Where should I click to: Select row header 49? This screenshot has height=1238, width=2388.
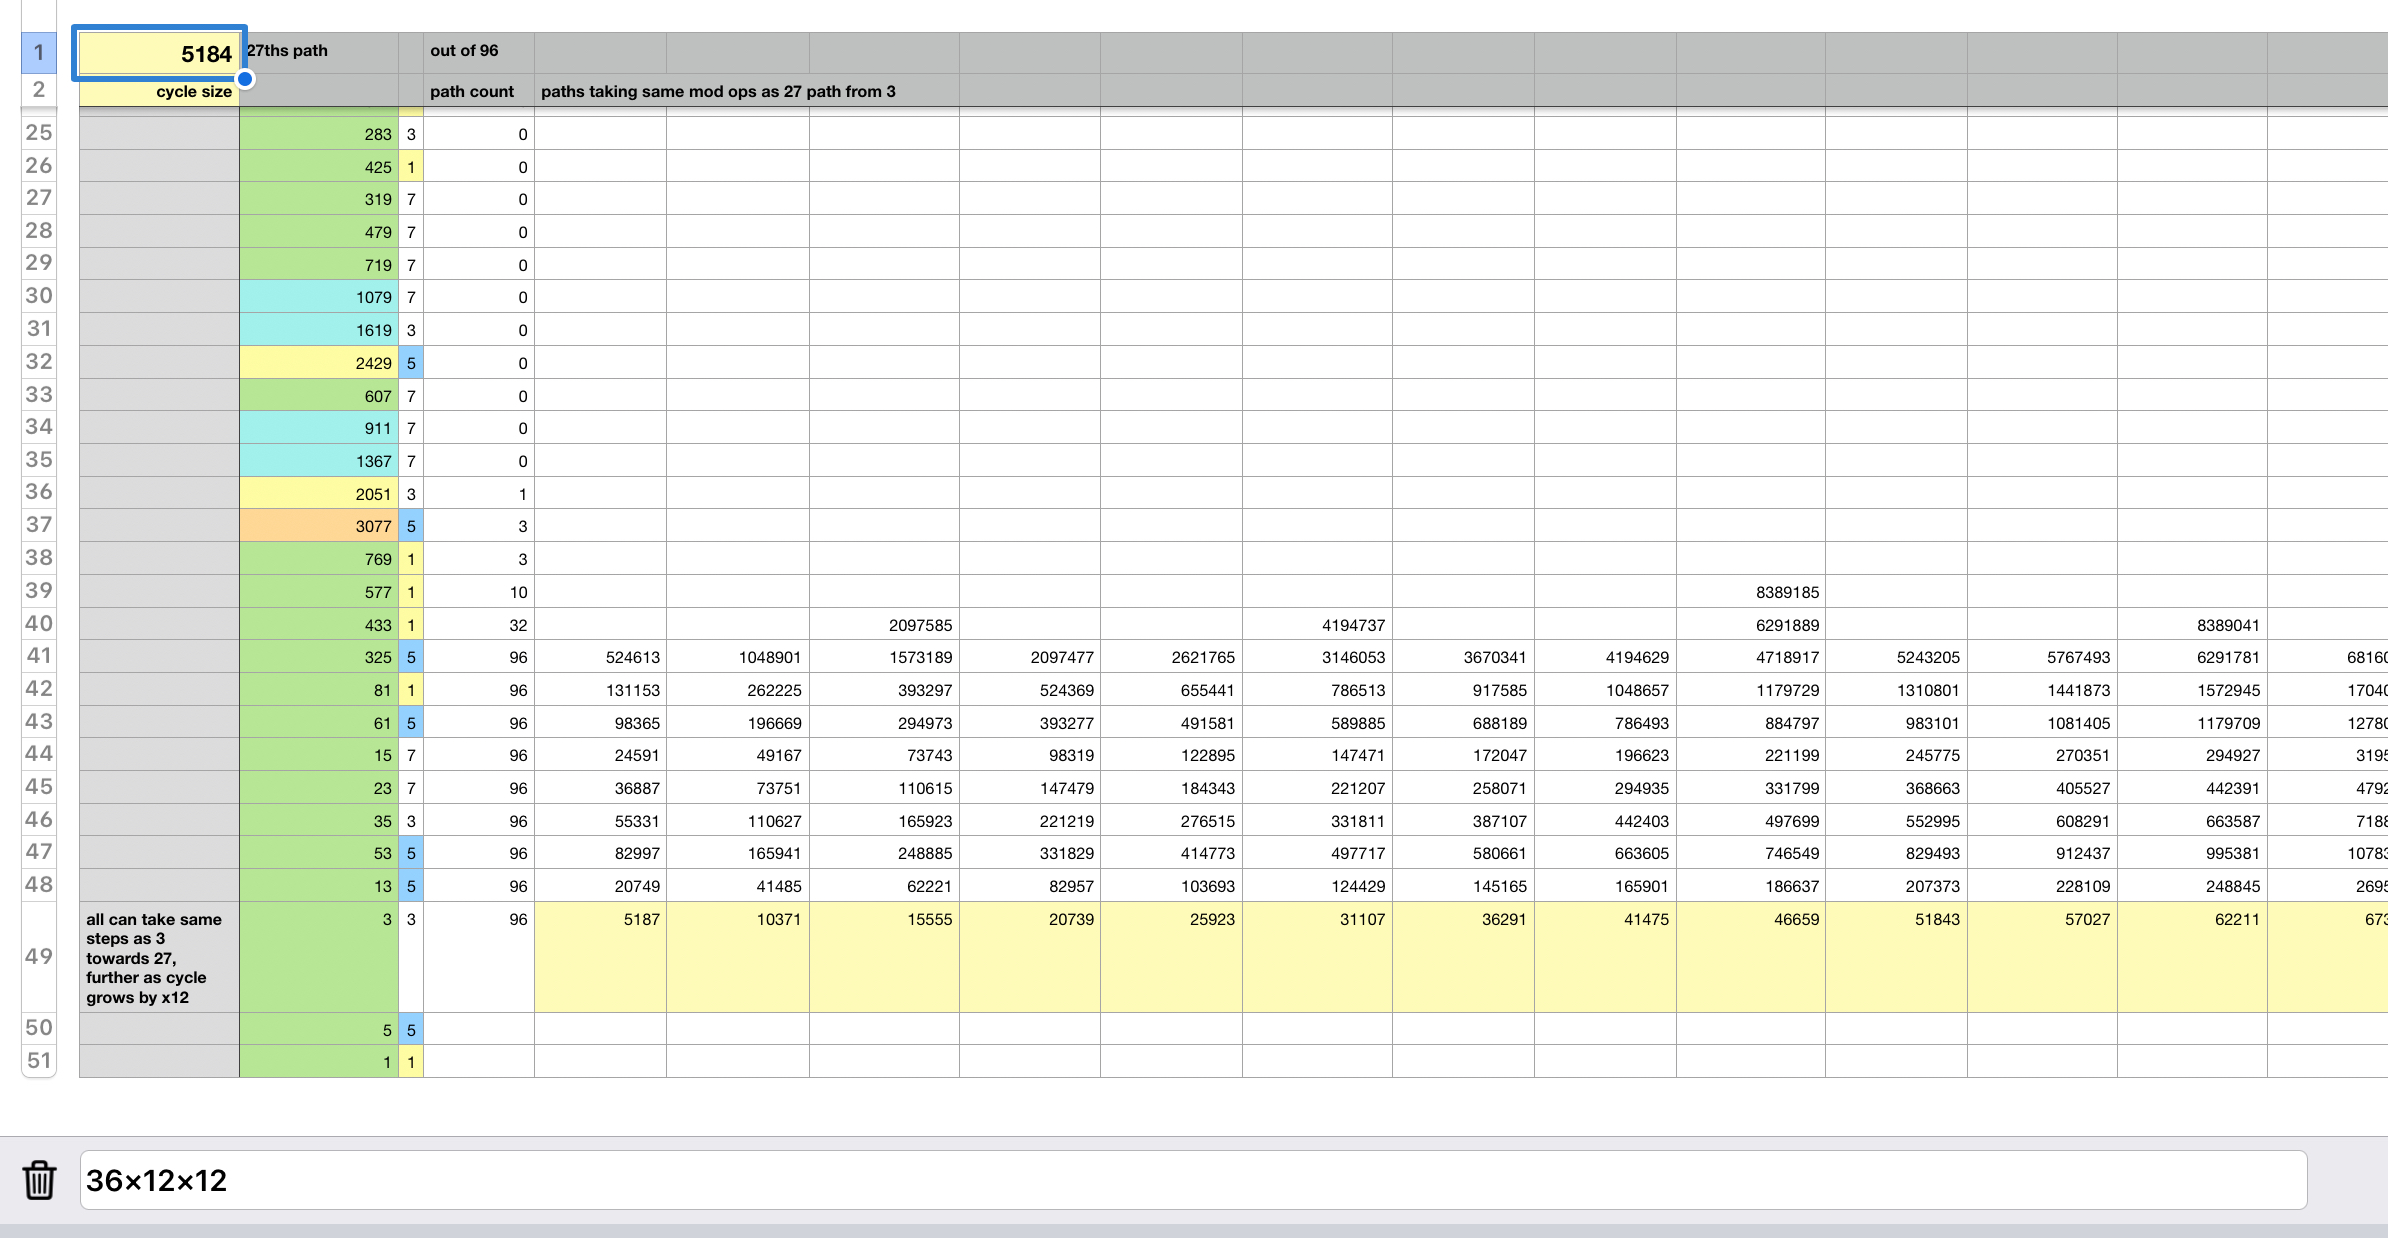38,956
